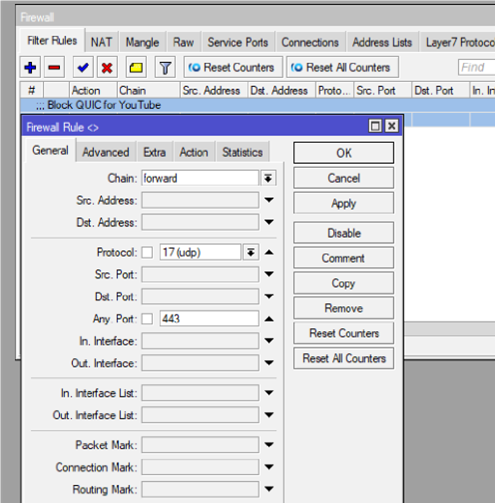The height and width of the screenshot is (503, 495).
Task: Add a new firewall rule with plus icon
Action: pos(30,68)
